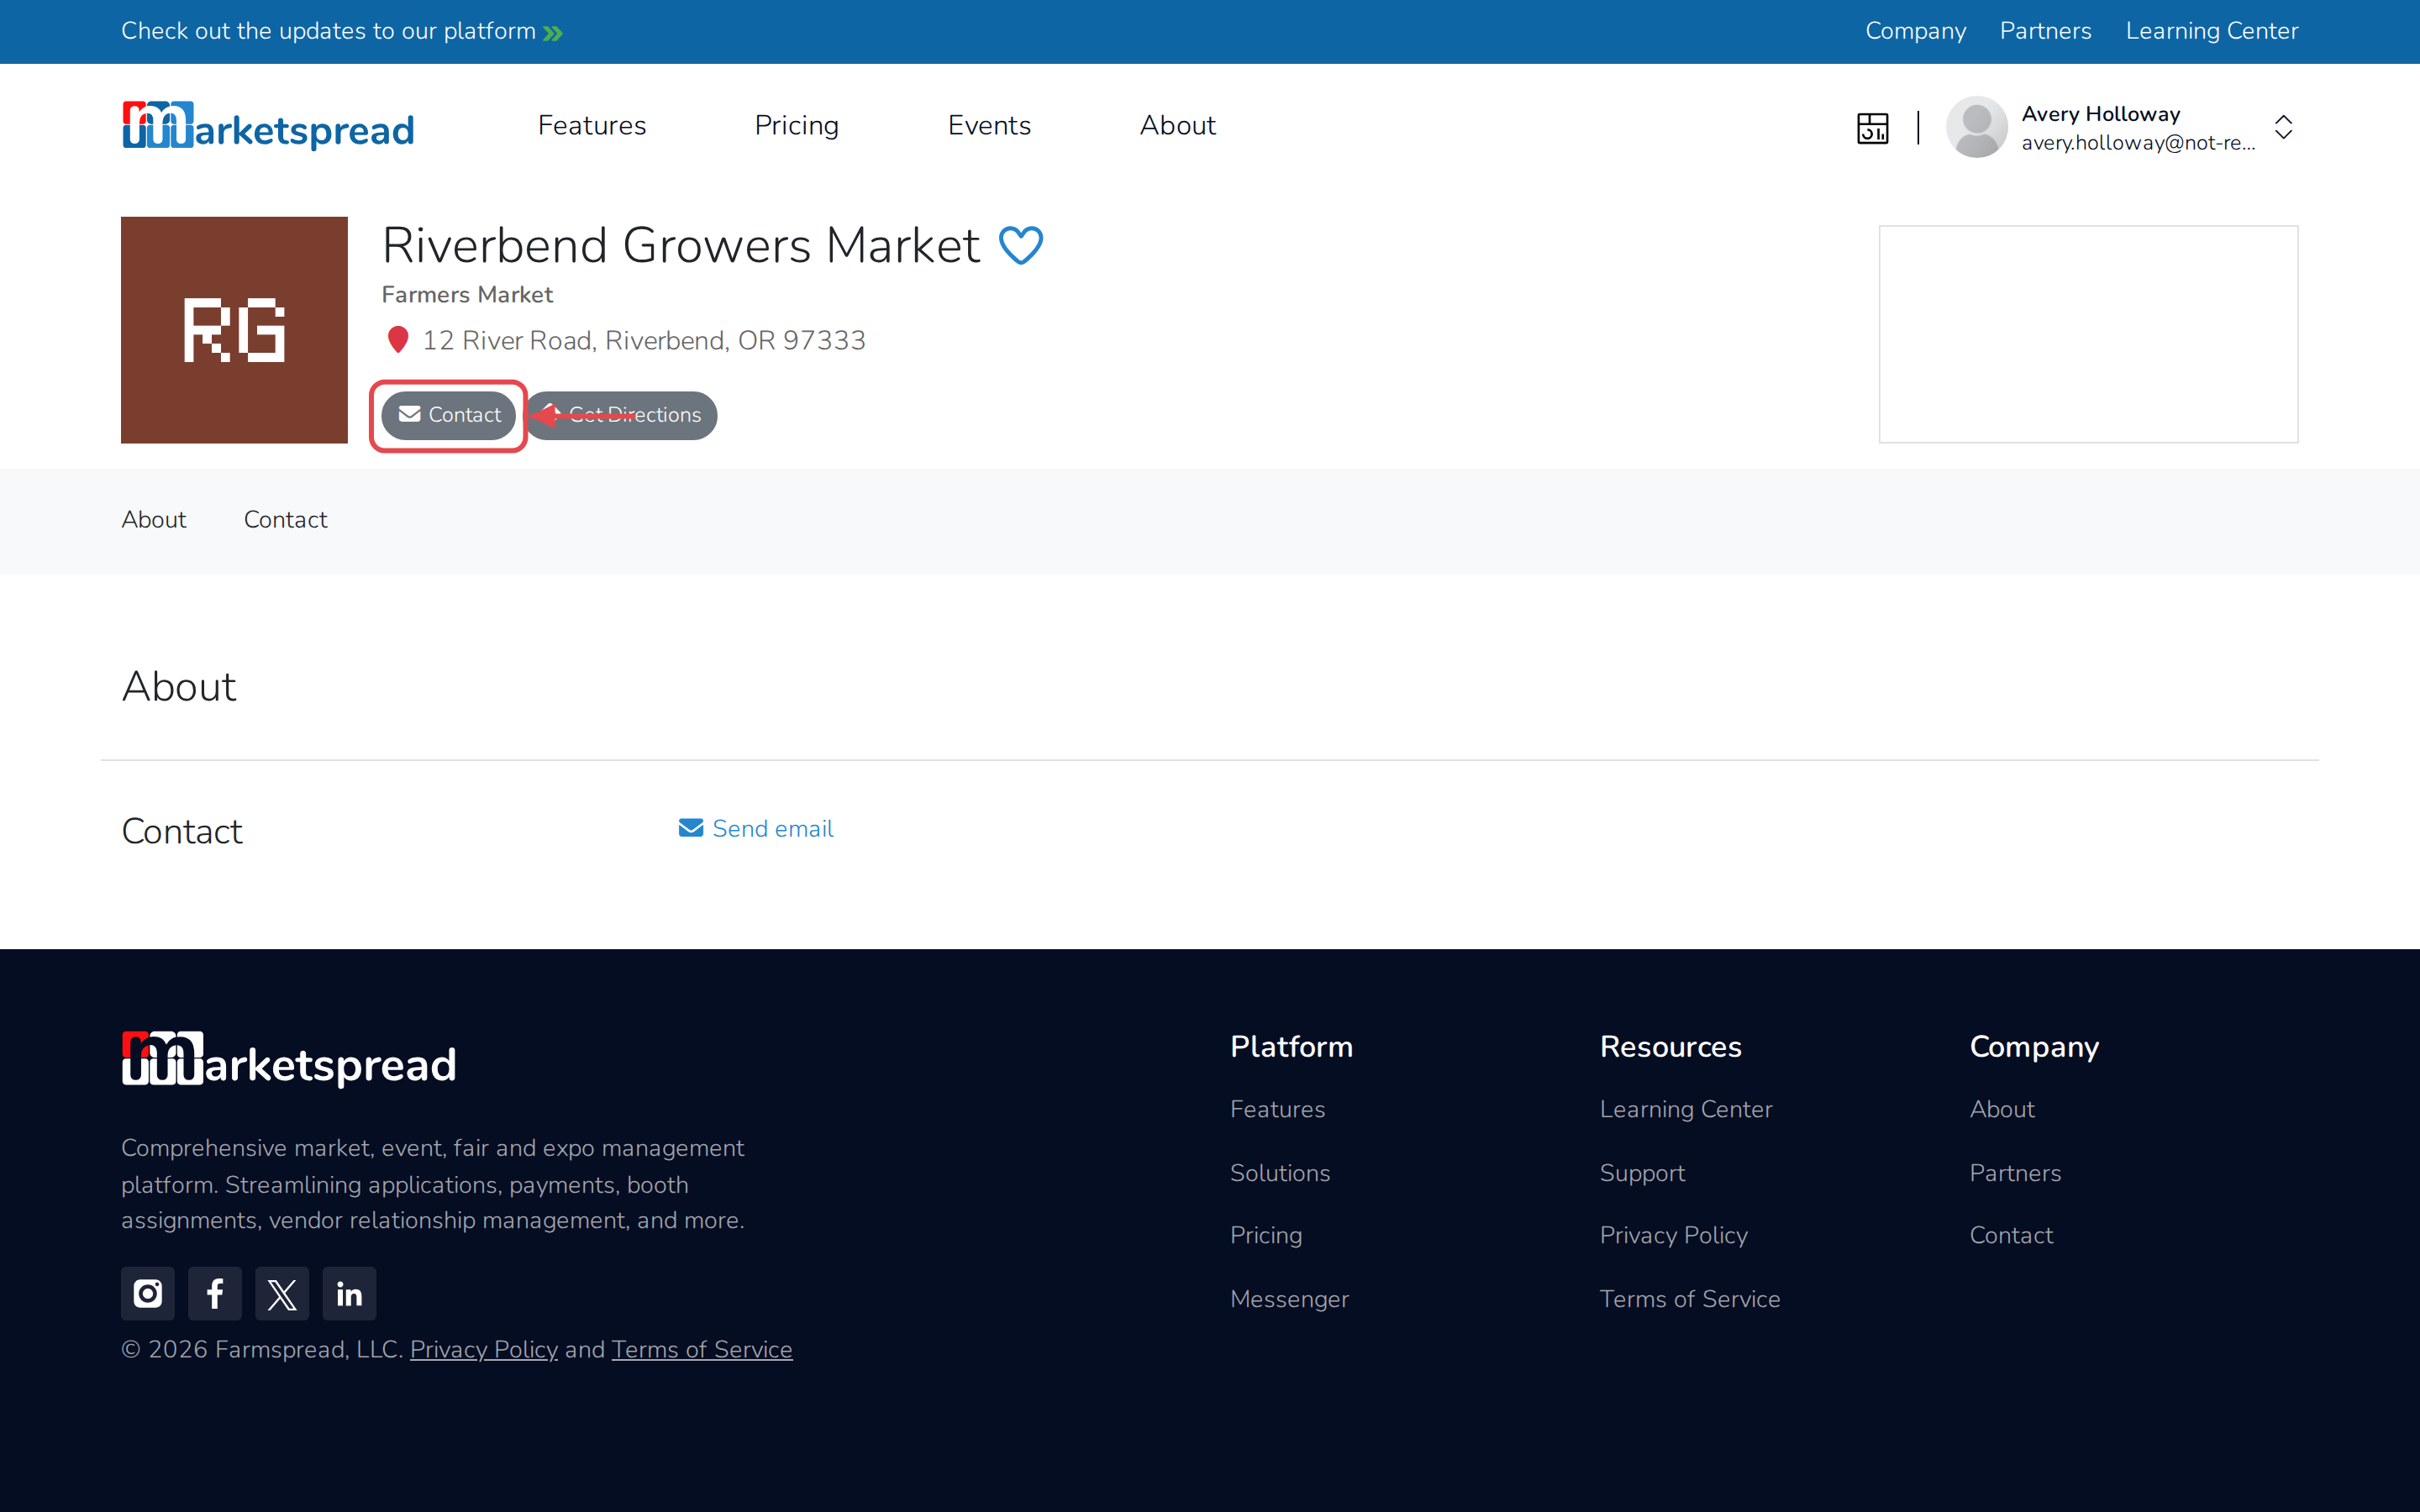Open Learning Center in top bar
The image size is (2420, 1512).
point(2211,31)
